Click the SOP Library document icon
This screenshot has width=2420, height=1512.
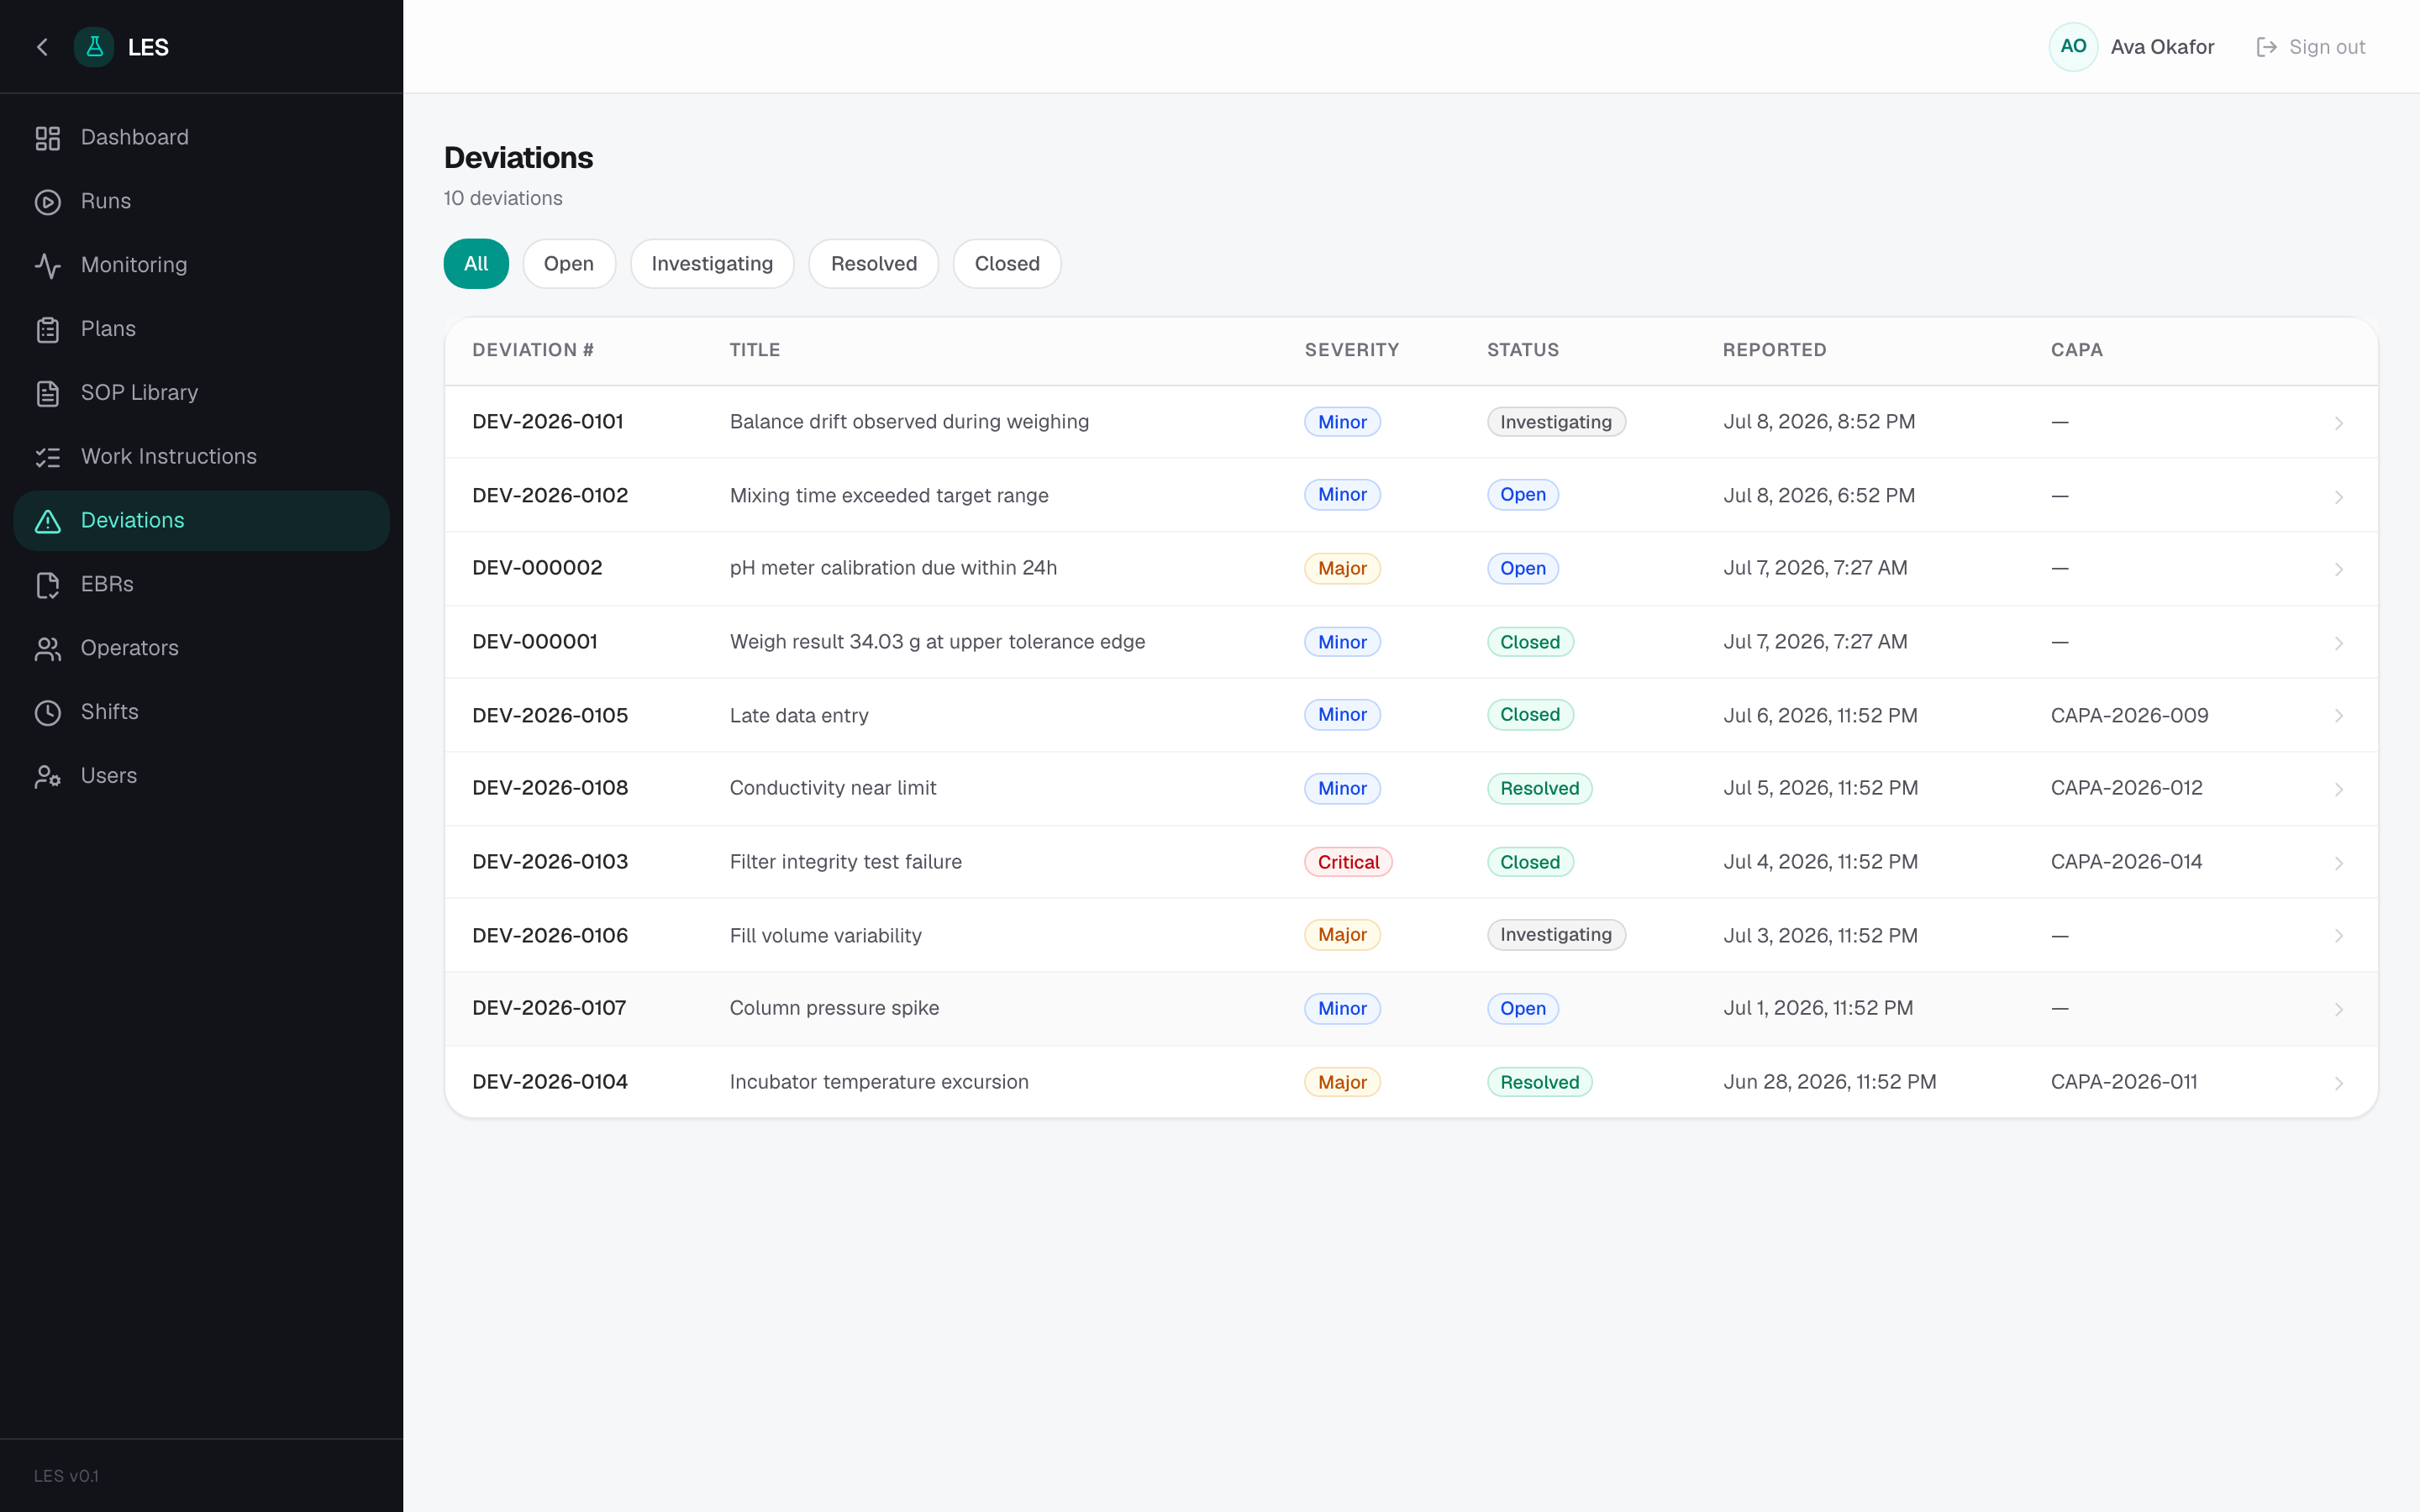click(48, 393)
